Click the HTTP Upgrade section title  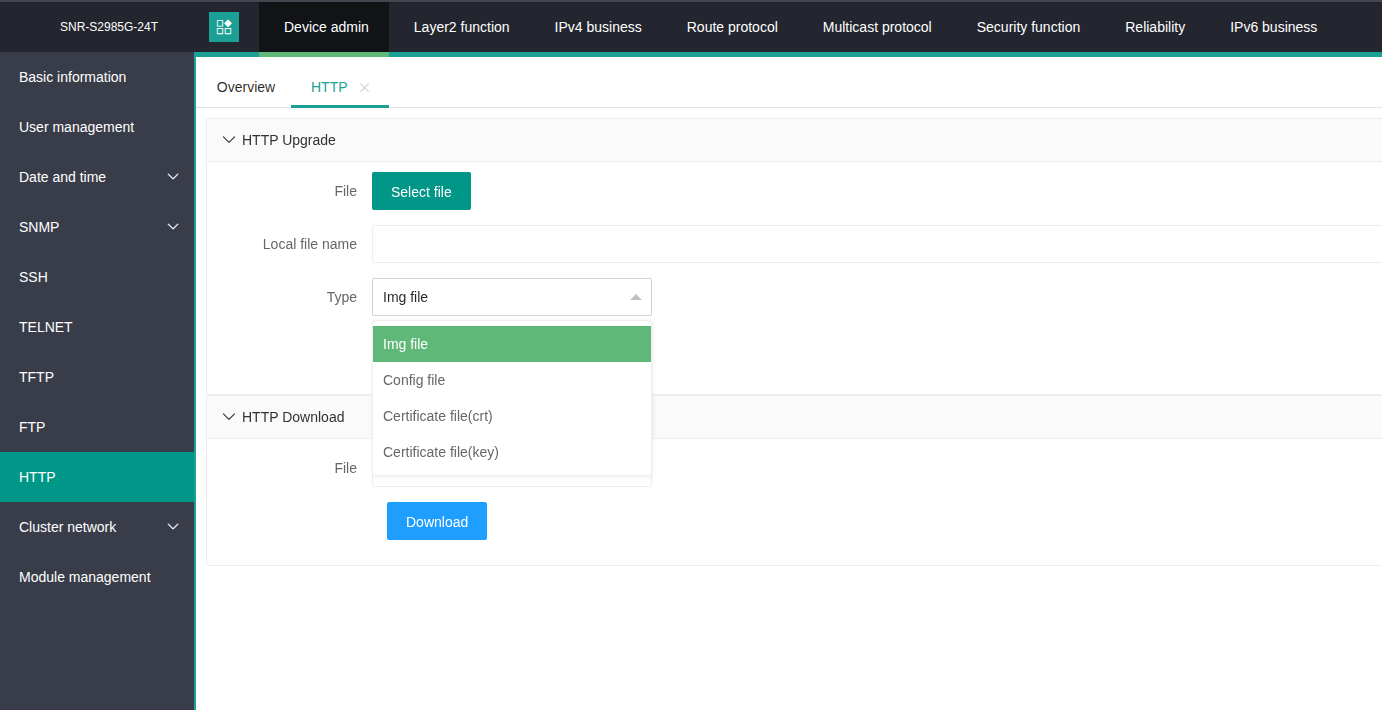pos(289,140)
